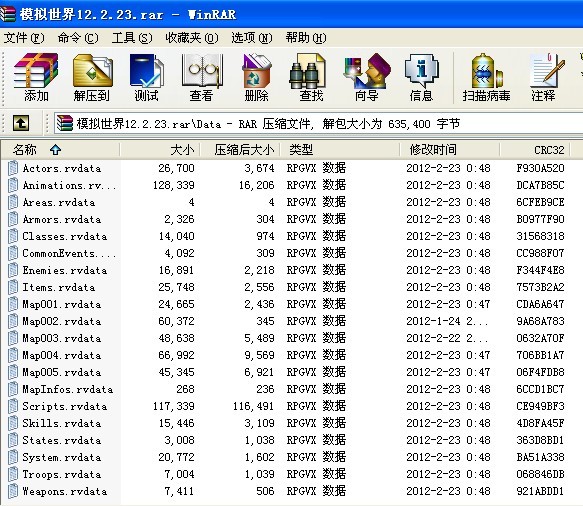Run the 测试 (Test) archive tool
The height and width of the screenshot is (506, 583).
pyautogui.click(x=146, y=77)
